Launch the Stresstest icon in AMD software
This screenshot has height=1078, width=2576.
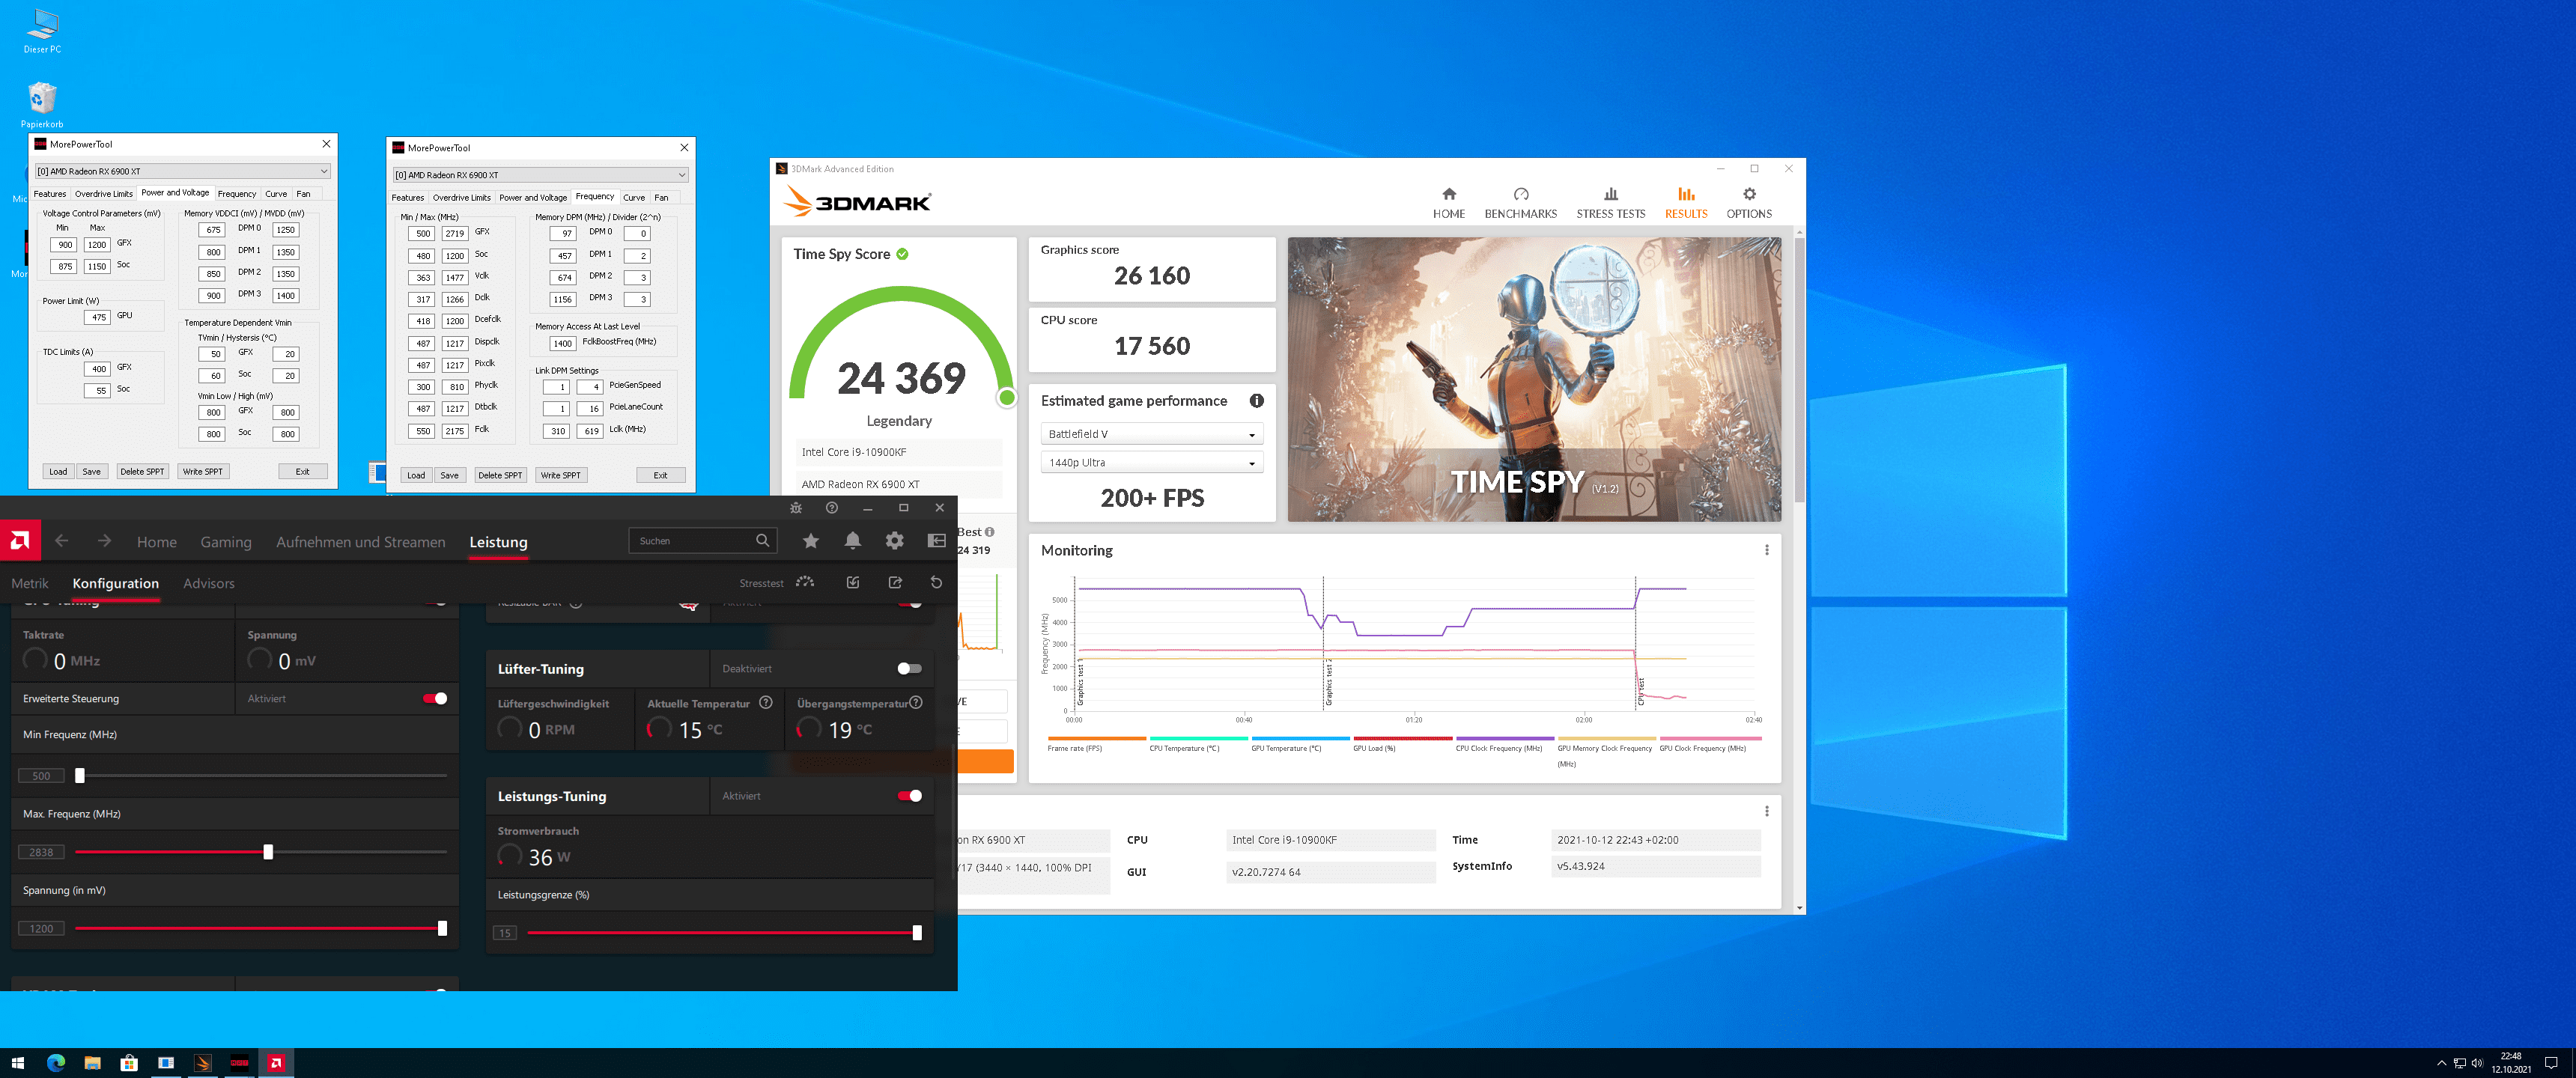point(805,583)
